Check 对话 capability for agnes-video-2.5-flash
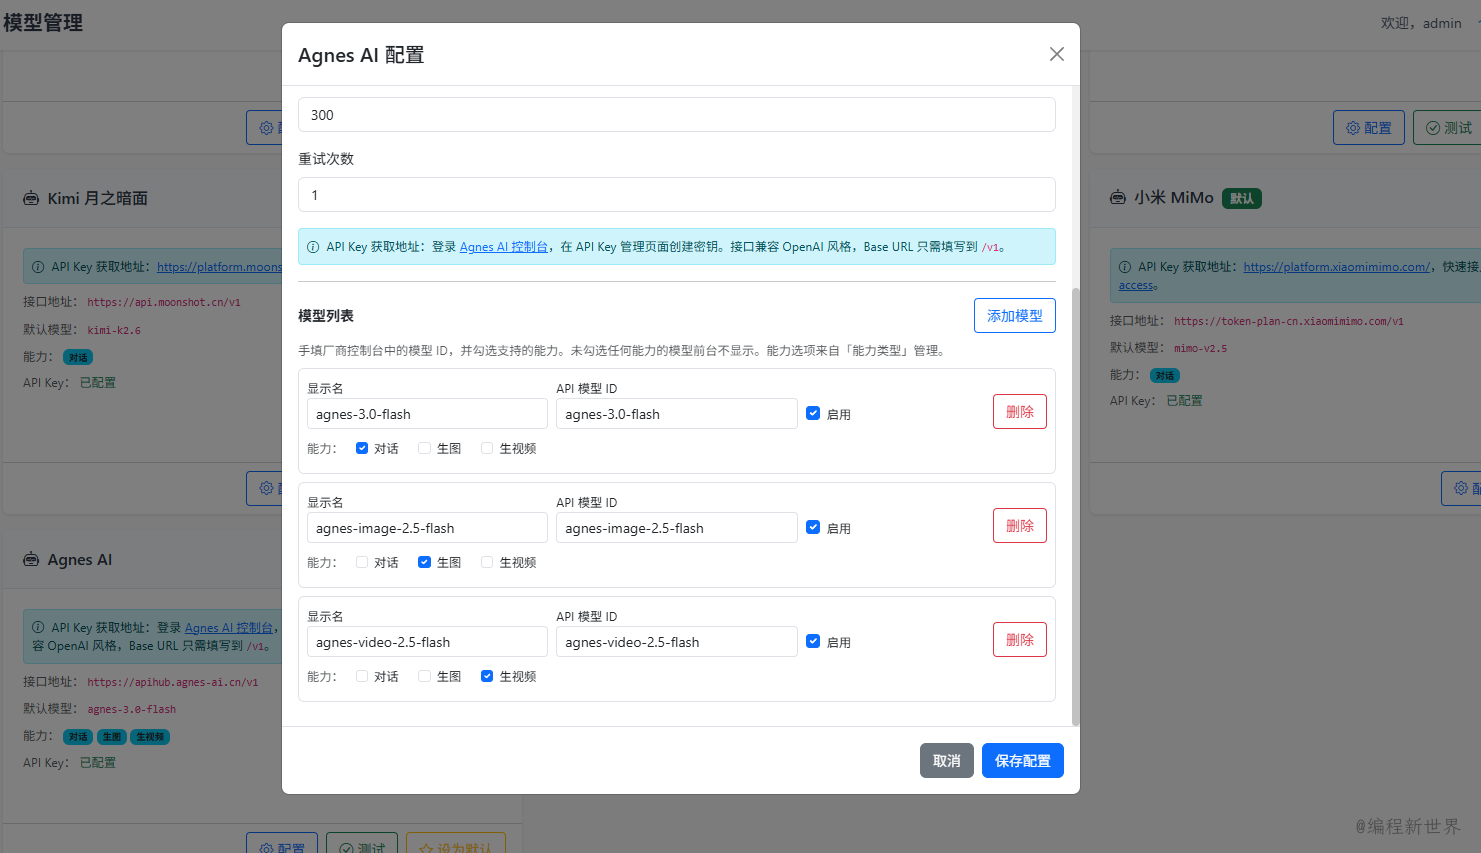The image size is (1481, 853). pyautogui.click(x=362, y=676)
